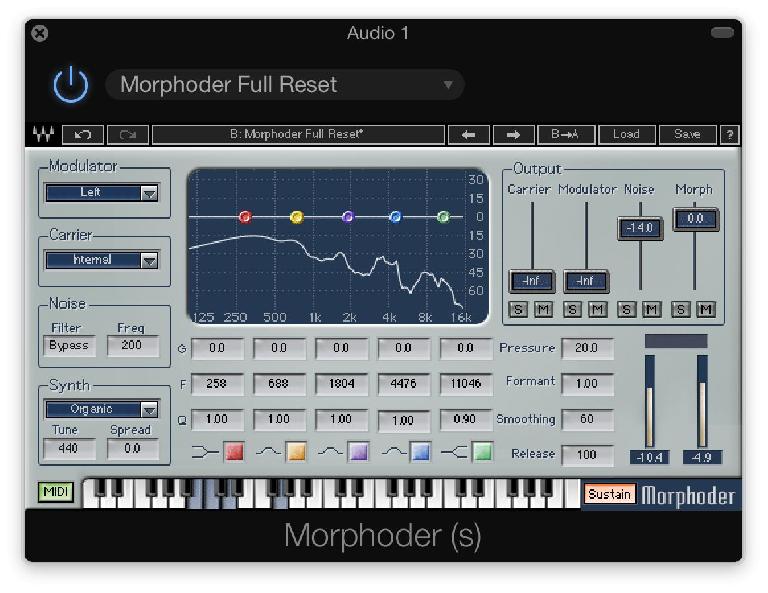Toggle the Sustain button
768x593 pixels.
[x=609, y=494]
